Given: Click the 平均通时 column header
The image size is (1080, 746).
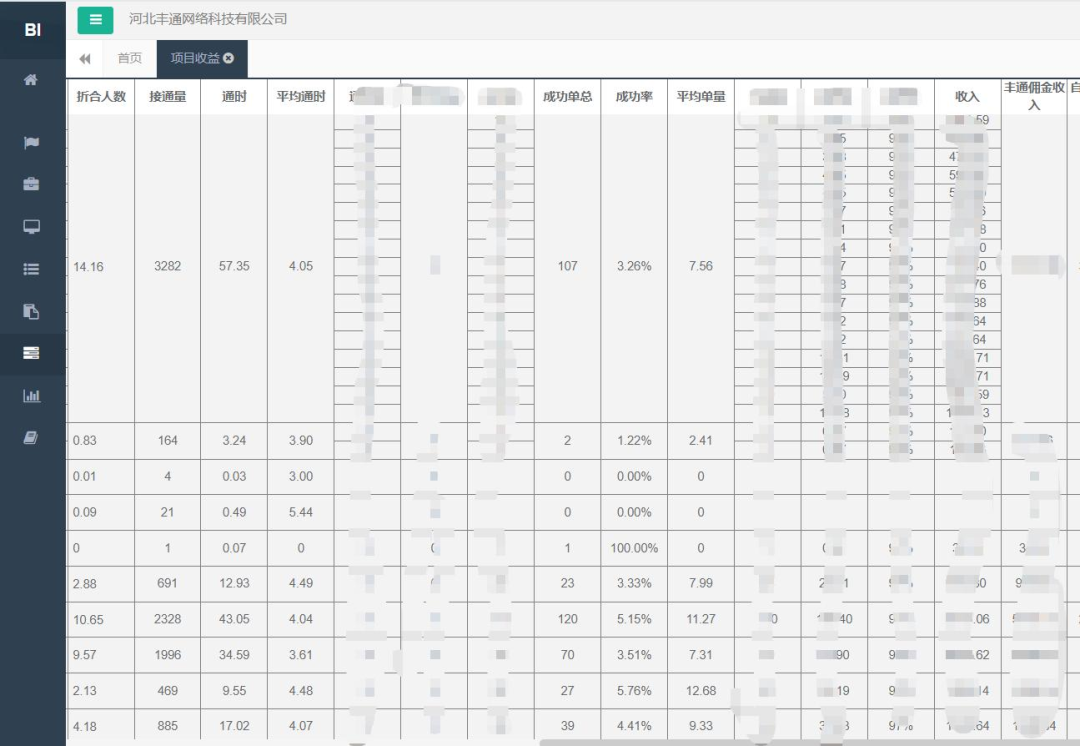Looking at the screenshot, I should 301,96.
